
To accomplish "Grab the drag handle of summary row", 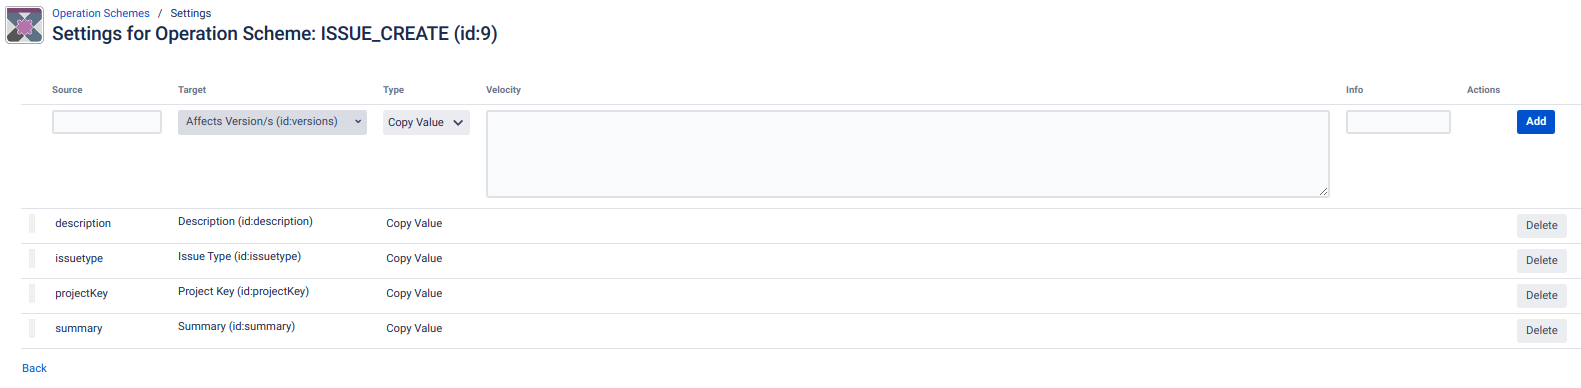I will click(31, 329).
